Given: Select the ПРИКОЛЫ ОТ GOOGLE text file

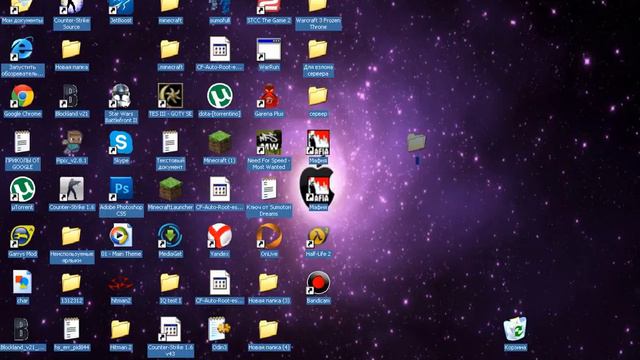Looking at the screenshot, I should 22,142.
